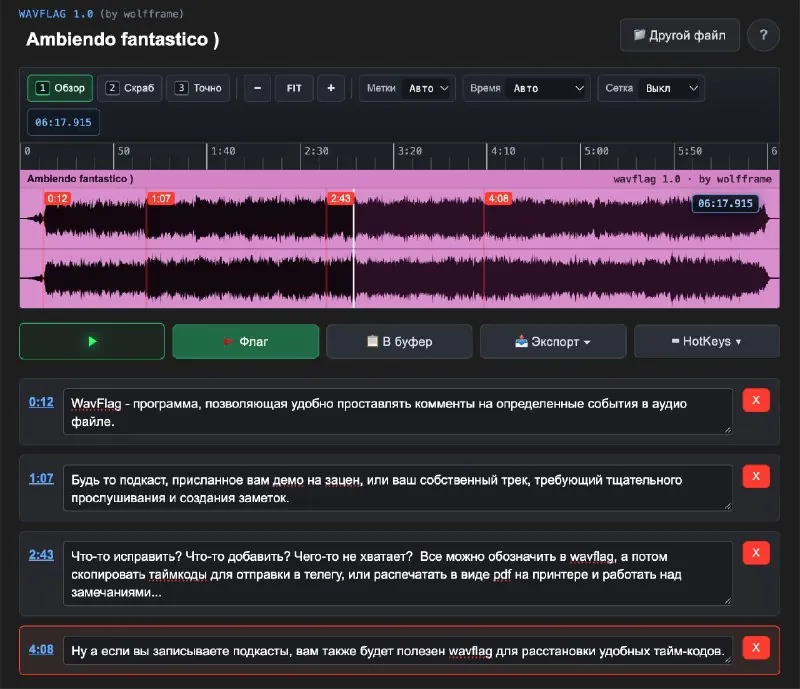Zoom out with the minus button
Viewport: 800px width, 689px height.
(x=257, y=88)
